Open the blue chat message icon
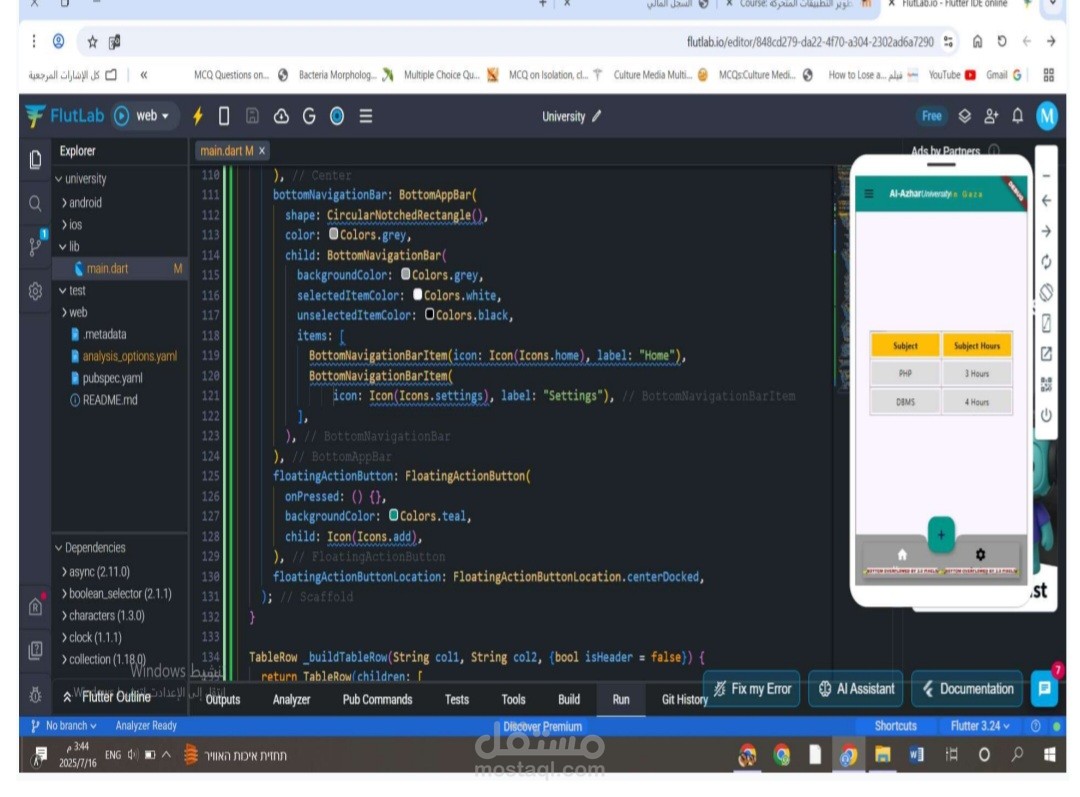 pyautogui.click(x=1044, y=688)
